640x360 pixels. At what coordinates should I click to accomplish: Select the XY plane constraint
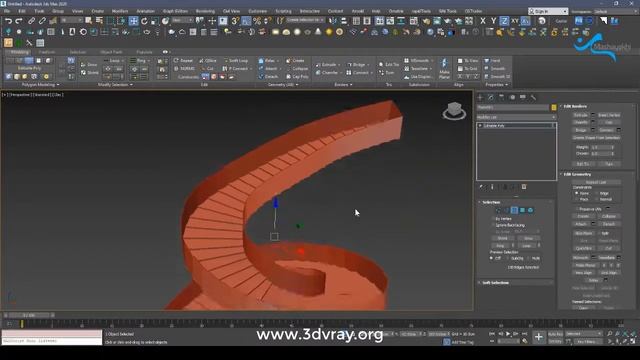[x=515, y=20]
